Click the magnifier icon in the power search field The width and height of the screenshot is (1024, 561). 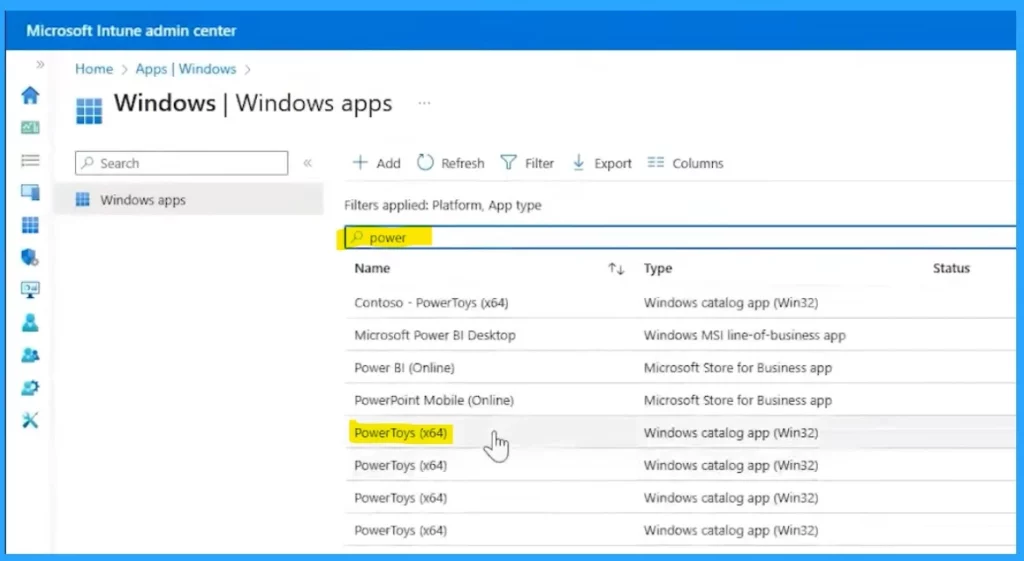point(357,237)
